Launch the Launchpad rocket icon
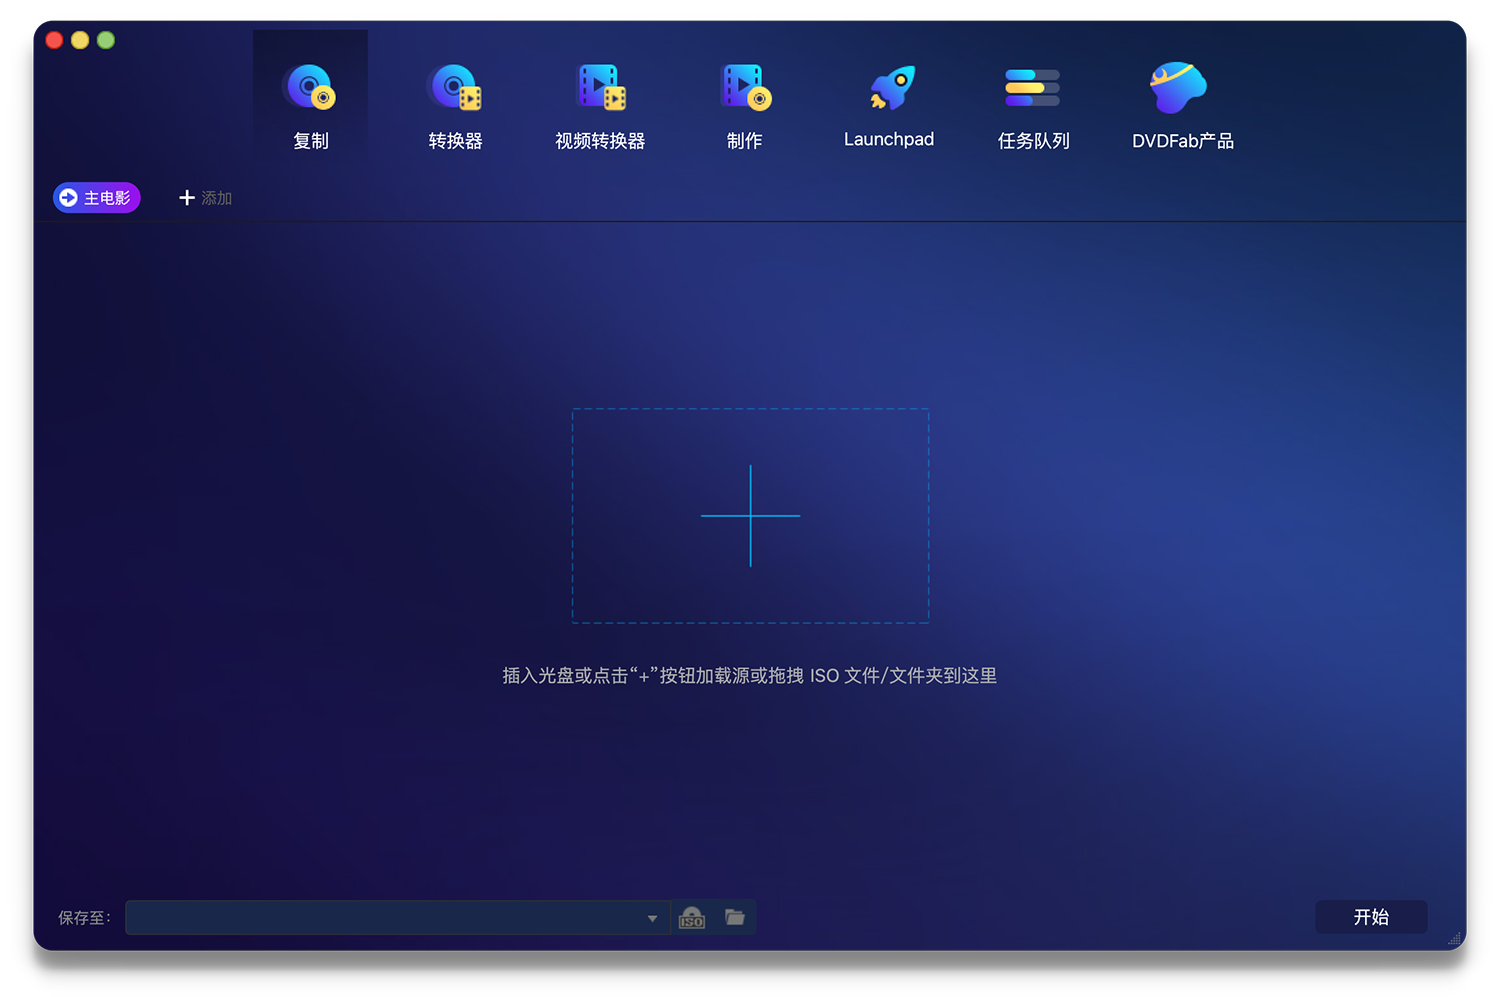The width and height of the screenshot is (1500, 997). [x=888, y=88]
